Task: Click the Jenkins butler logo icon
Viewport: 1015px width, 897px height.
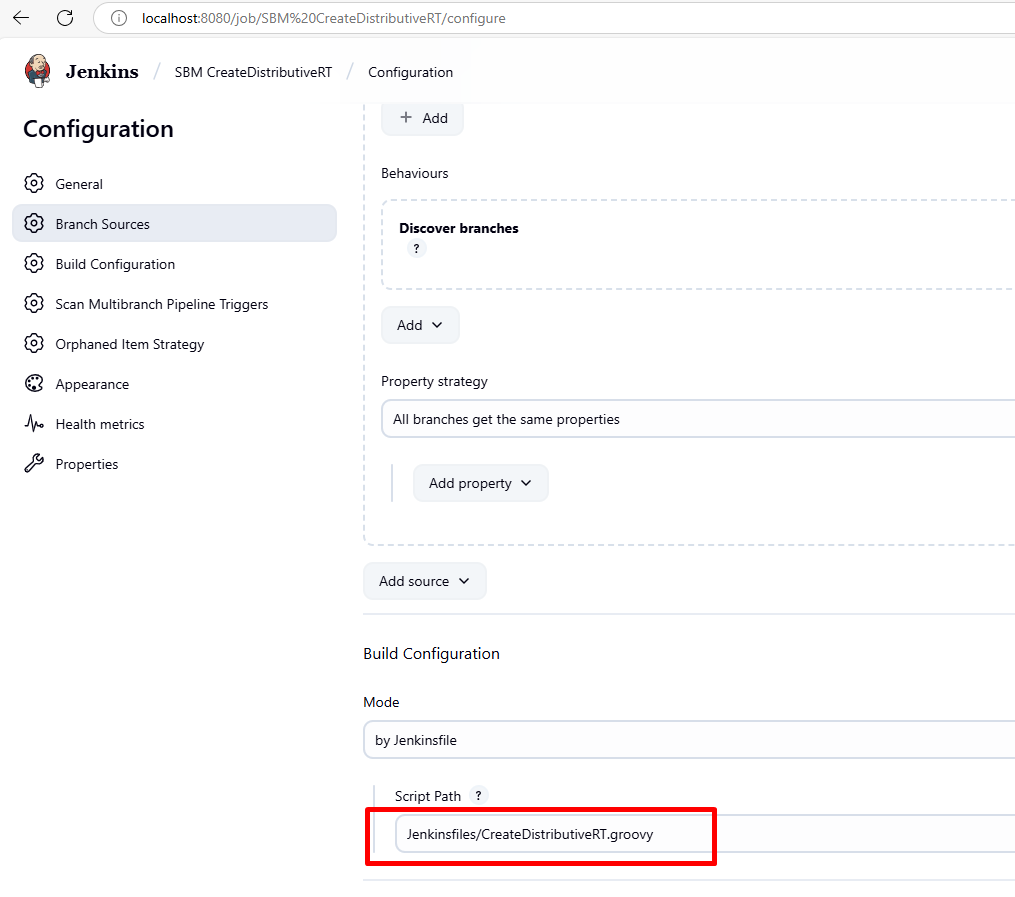Action: click(x=37, y=71)
